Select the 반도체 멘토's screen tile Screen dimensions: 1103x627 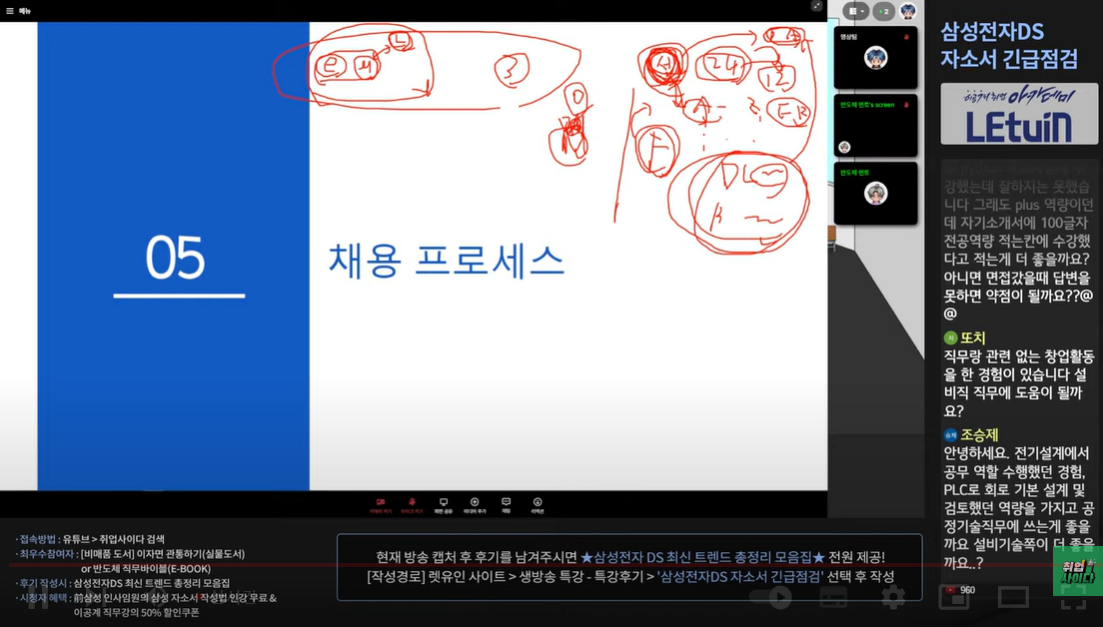tap(875, 126)
